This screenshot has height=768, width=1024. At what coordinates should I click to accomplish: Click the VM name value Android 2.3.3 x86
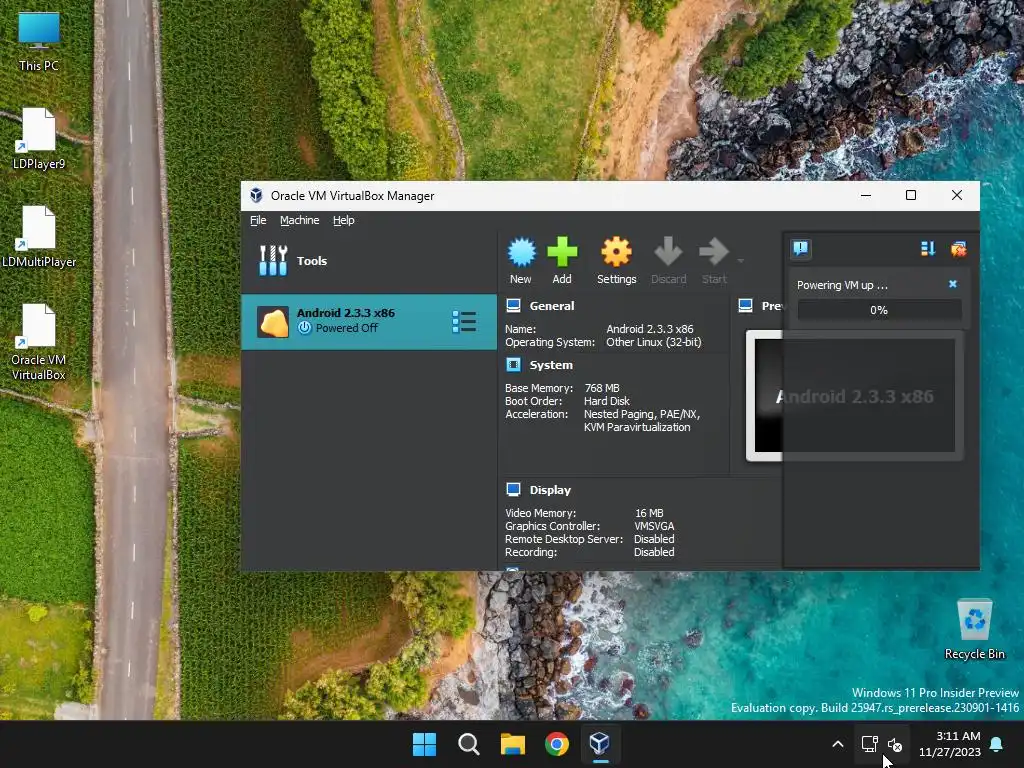pos(650,329)
